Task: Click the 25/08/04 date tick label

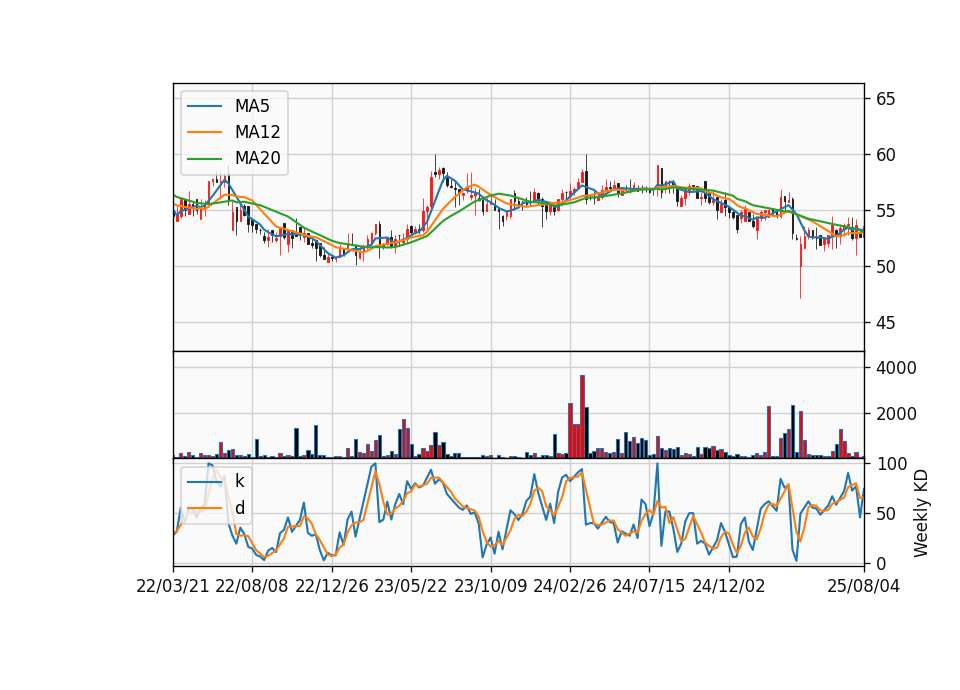Action: (864, 586)
